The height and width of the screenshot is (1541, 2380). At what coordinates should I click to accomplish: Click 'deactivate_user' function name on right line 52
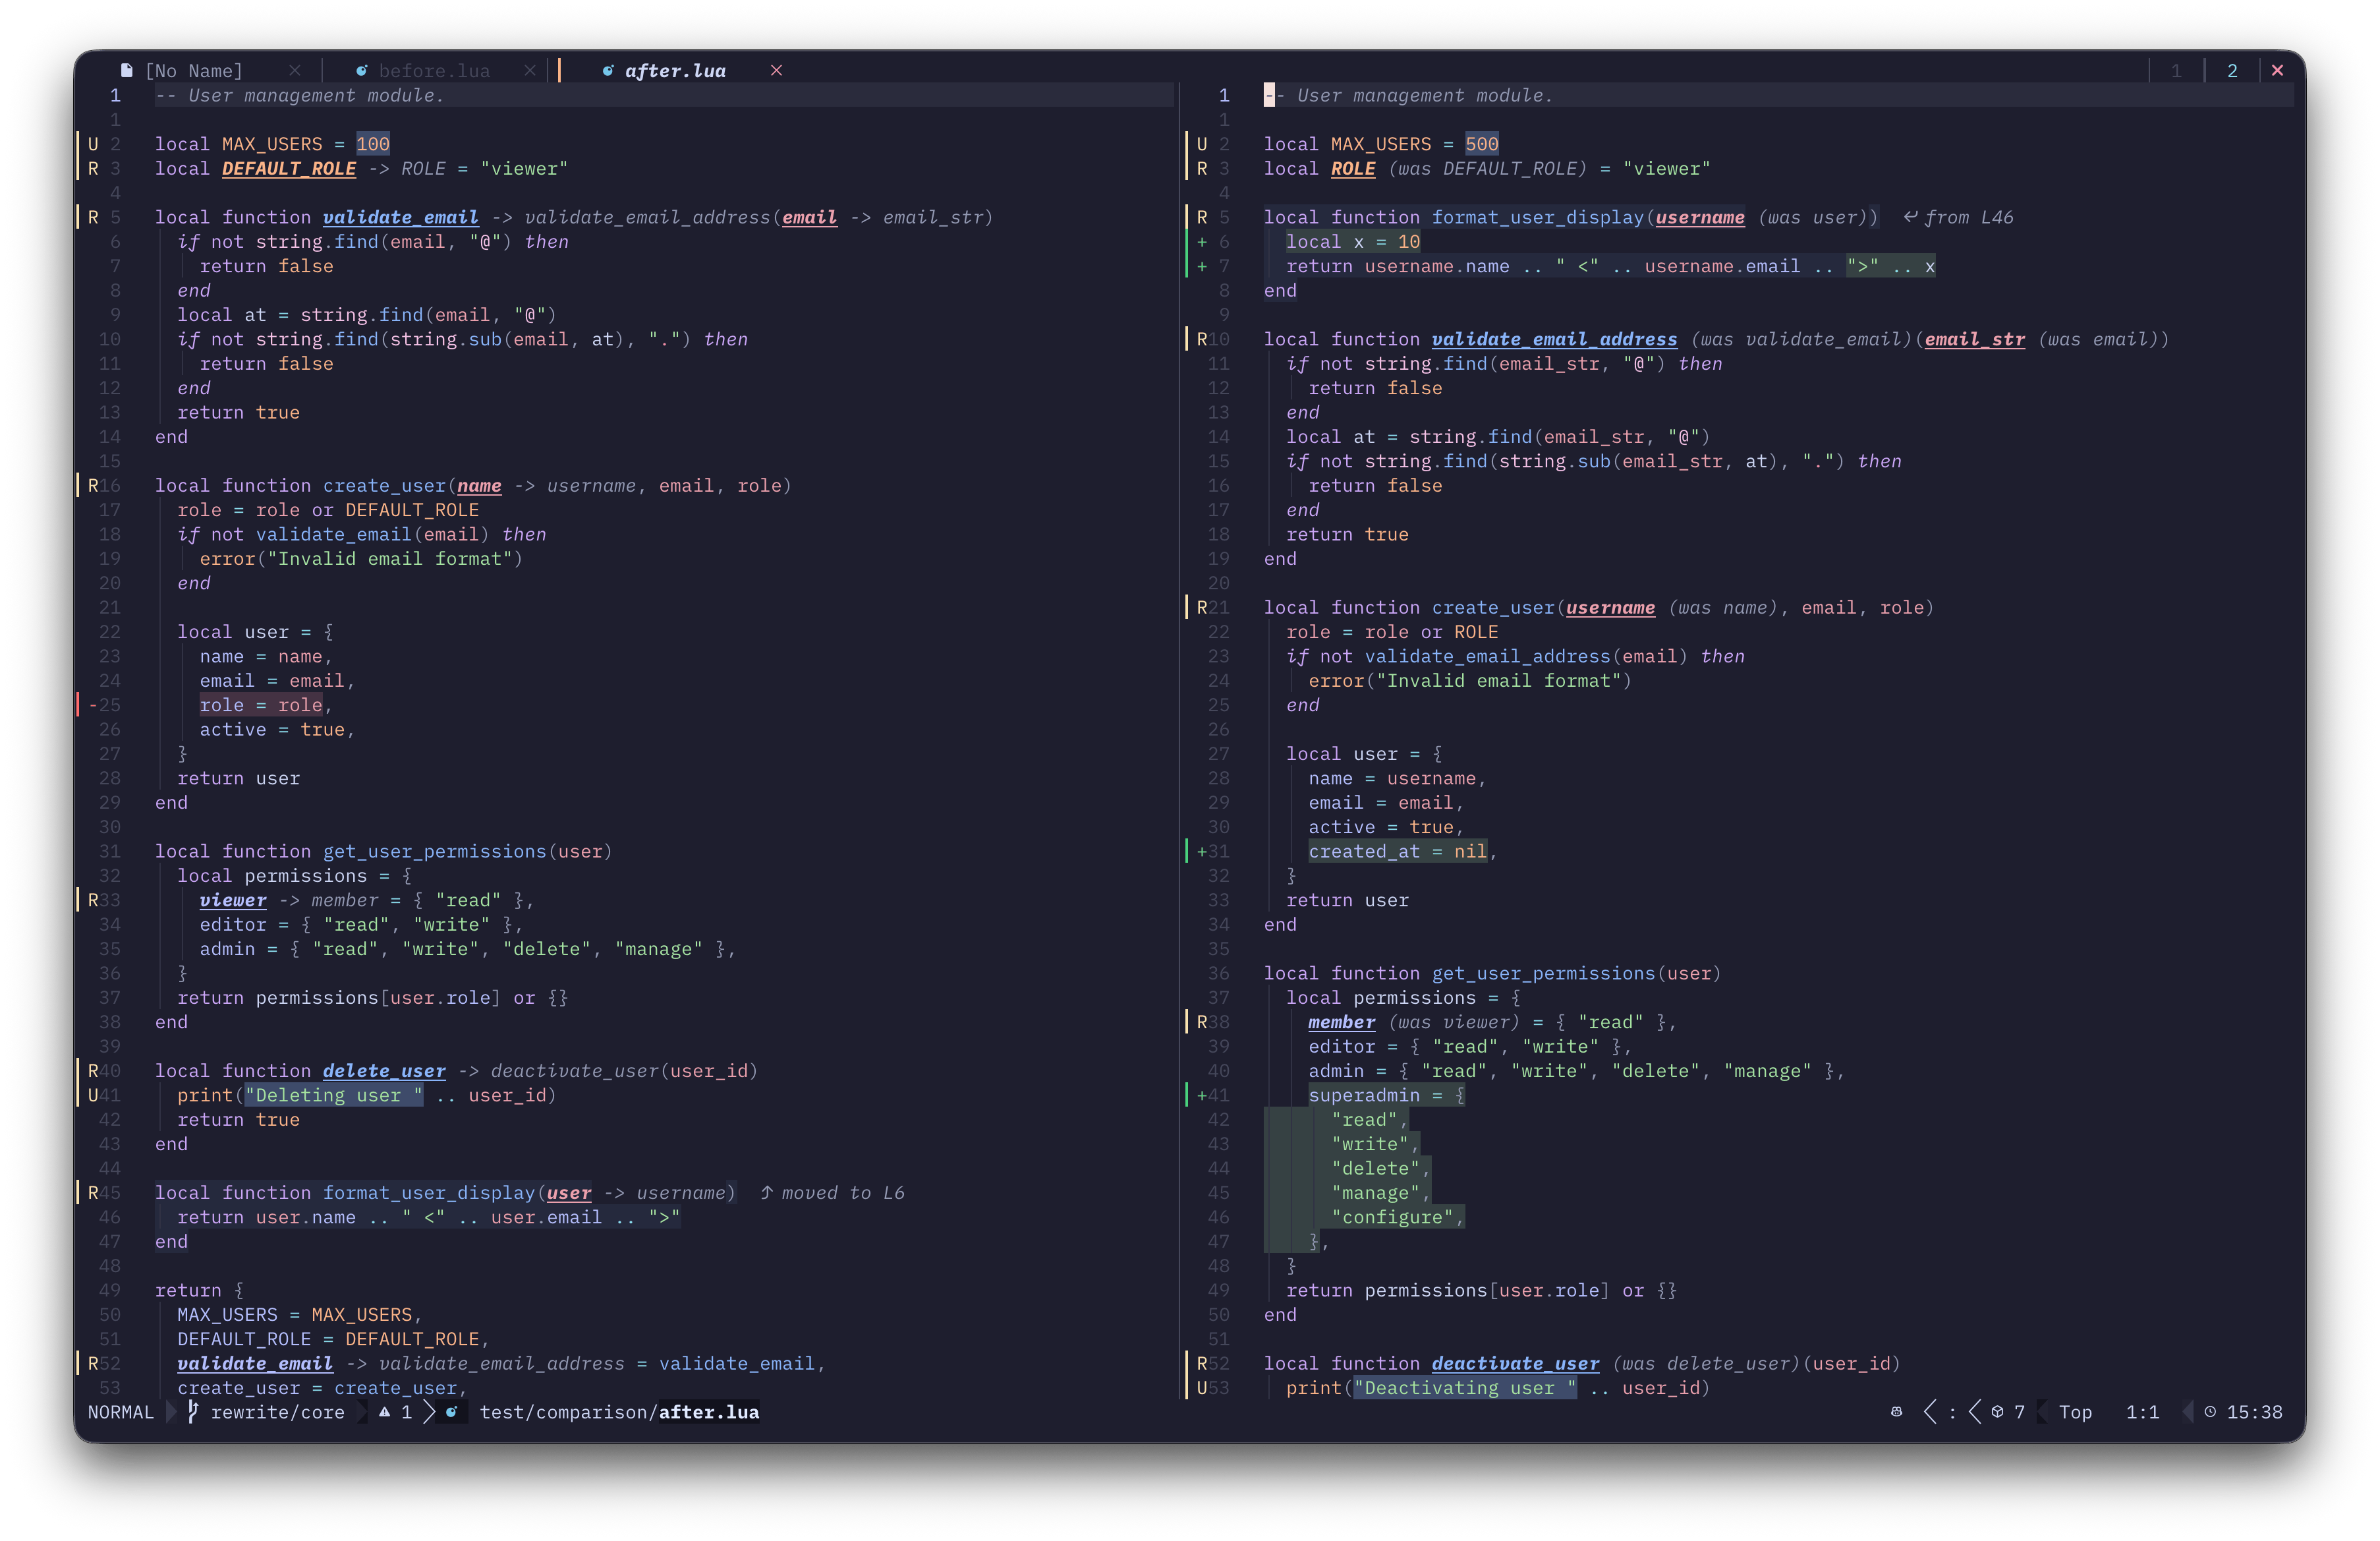tap(1515, 1364)
